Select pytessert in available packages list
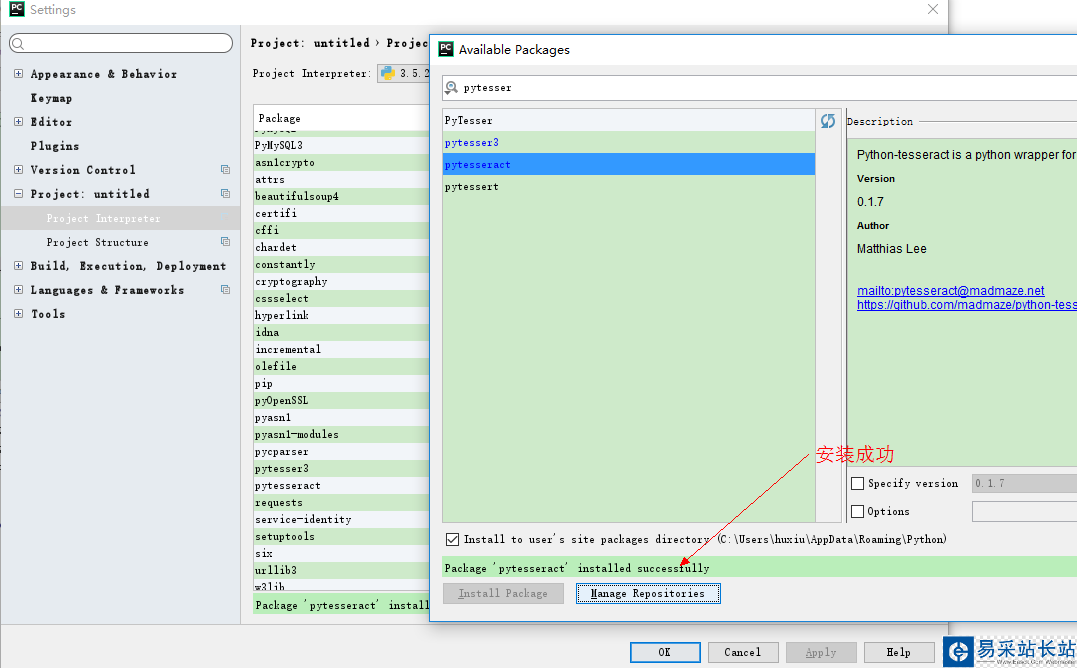 click(628, 186)
